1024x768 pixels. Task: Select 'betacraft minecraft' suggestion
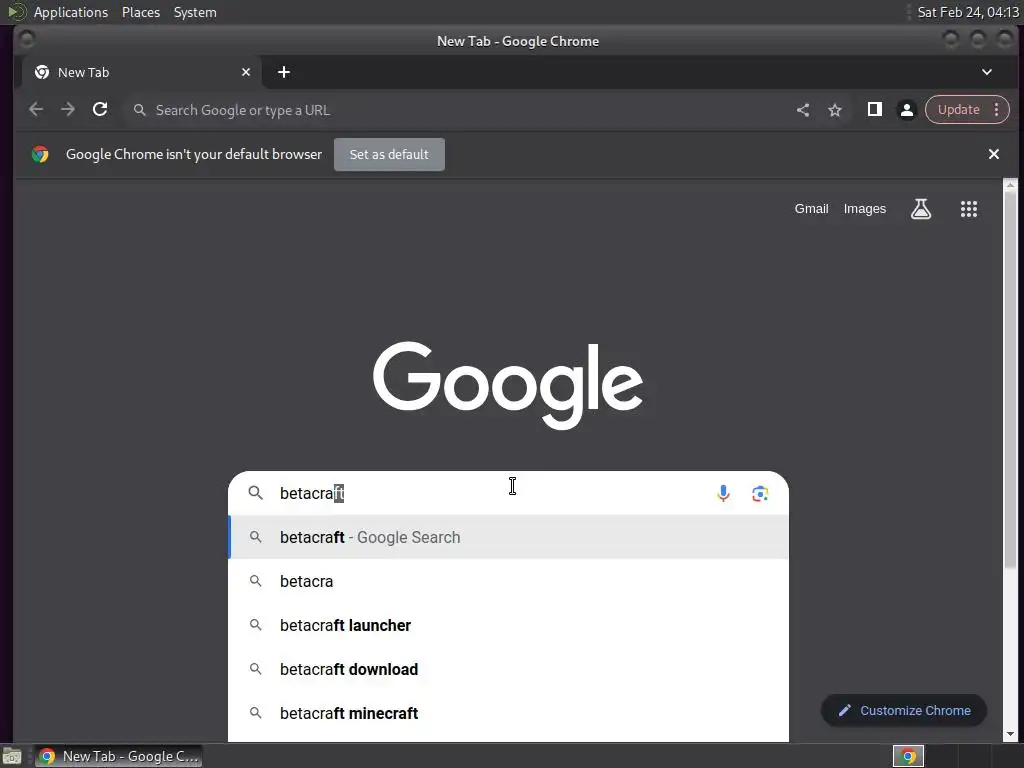click(509, 713)
